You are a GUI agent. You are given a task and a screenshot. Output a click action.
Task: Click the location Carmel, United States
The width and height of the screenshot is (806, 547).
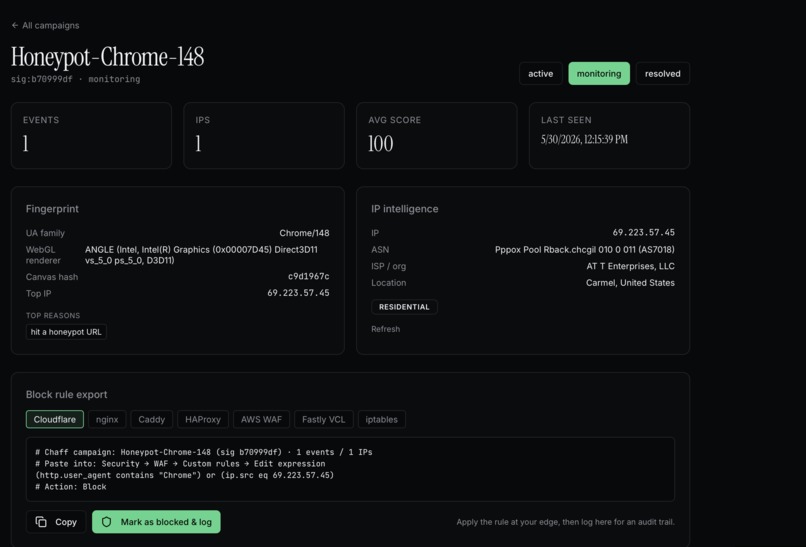[x=630, y=283]
